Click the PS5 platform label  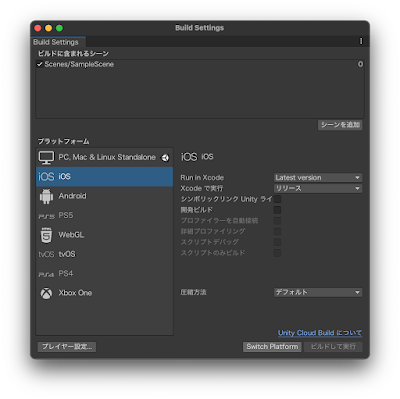point(66,215)
